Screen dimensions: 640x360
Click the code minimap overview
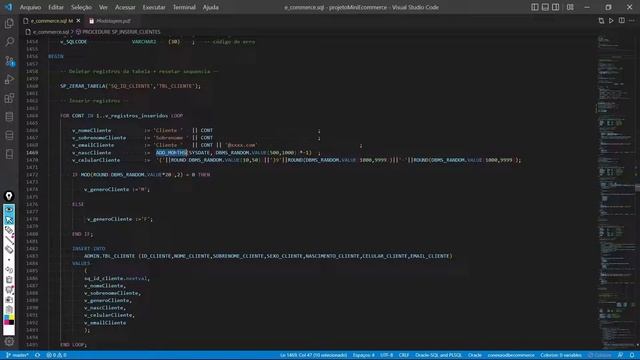(x=616, y=192)
